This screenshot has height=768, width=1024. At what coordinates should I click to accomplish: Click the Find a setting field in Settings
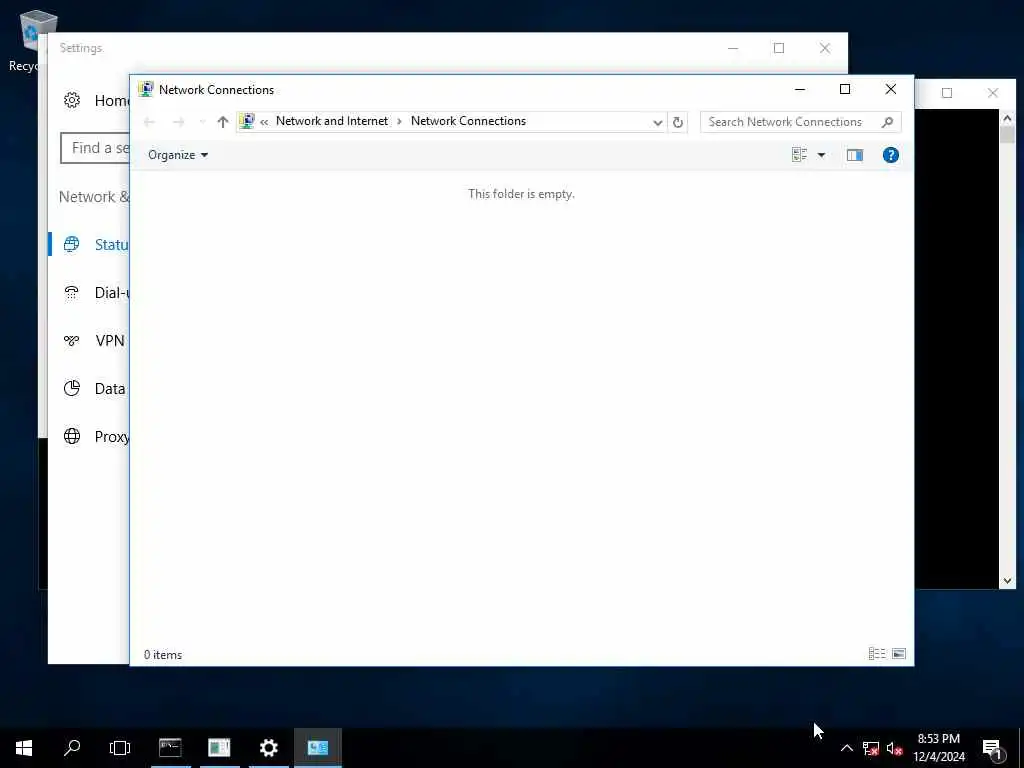pos(95,148)
